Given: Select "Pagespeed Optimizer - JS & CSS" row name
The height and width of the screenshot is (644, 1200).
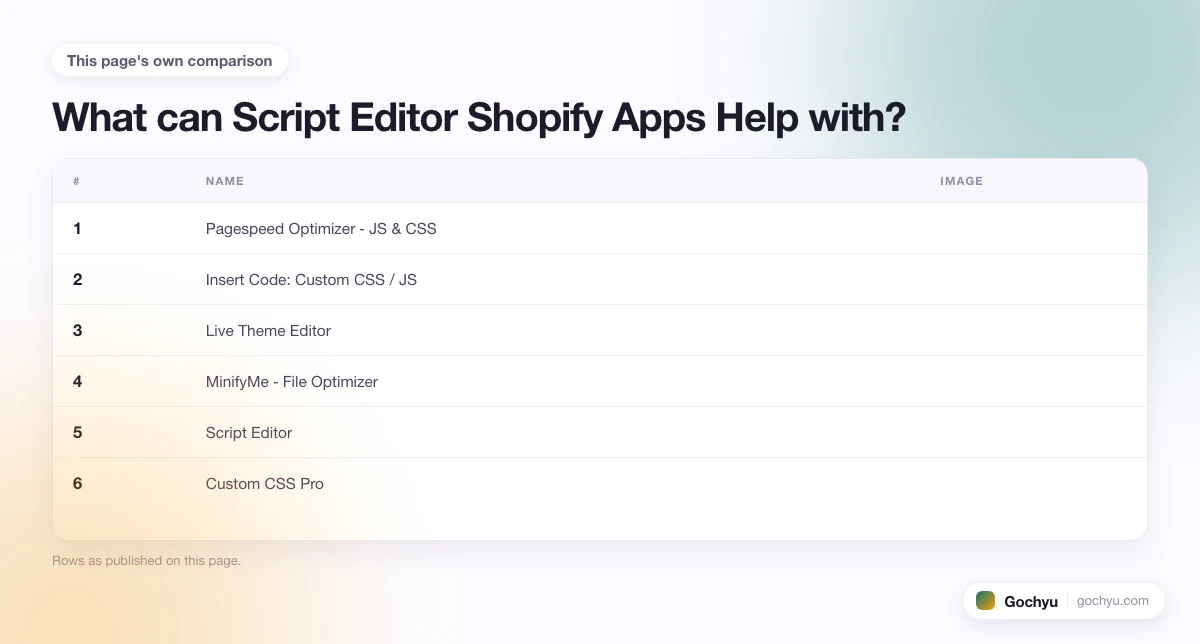Looking at the screenshot, I should point(321,228).
